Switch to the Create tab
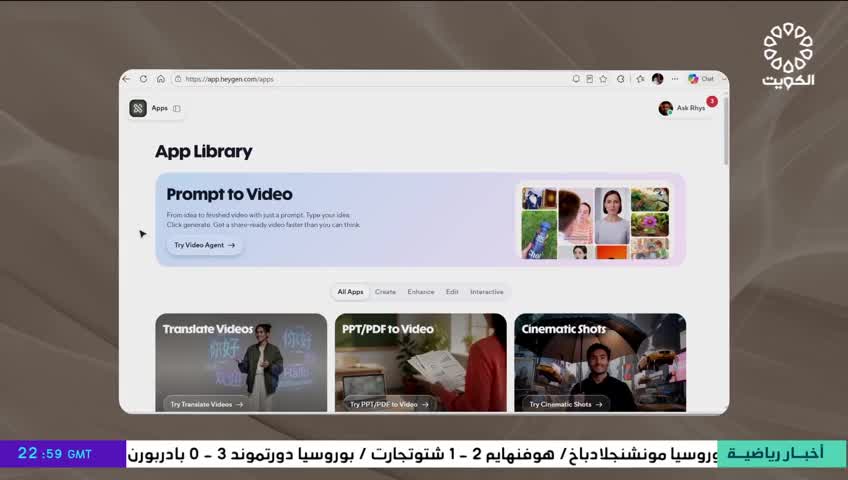The height and width of the screenshot is (480, 848). click(x=385, y=292)
